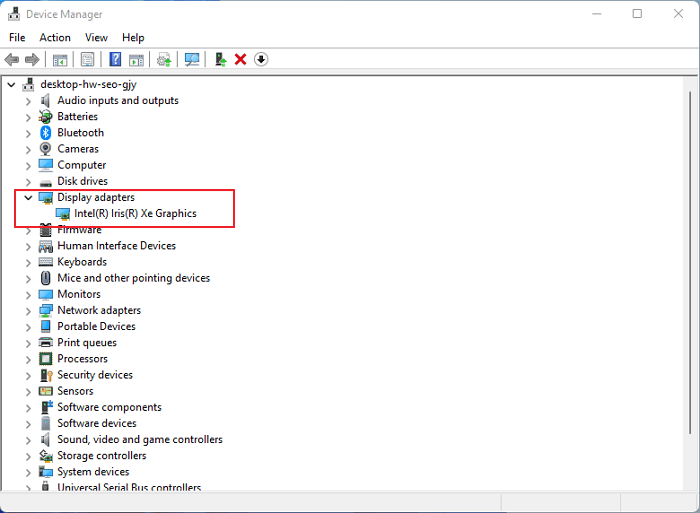Select the Sound, video and game controllers item
The image size is (700, 513).
(x=139, y=440)
